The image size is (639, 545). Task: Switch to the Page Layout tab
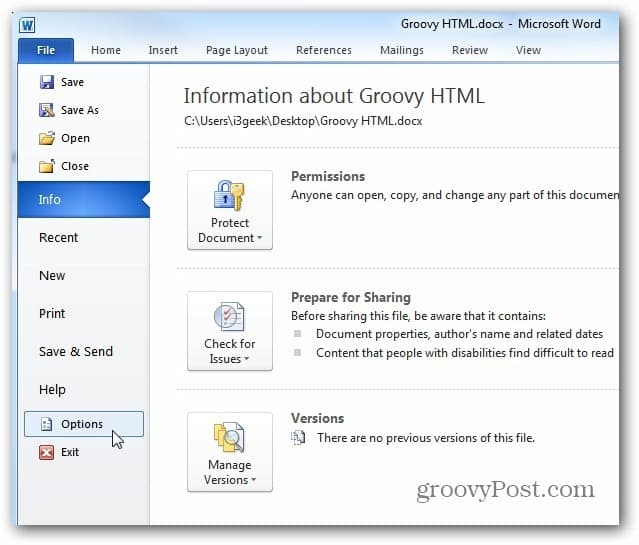point(237,50)
